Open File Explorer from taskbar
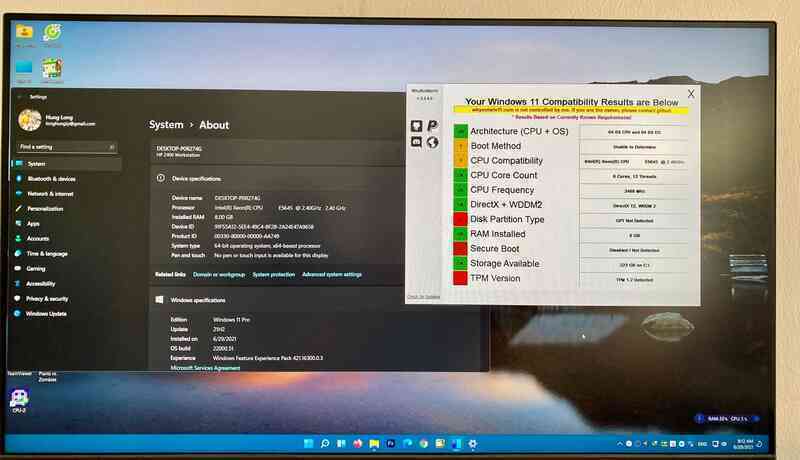 pos(374,444)
